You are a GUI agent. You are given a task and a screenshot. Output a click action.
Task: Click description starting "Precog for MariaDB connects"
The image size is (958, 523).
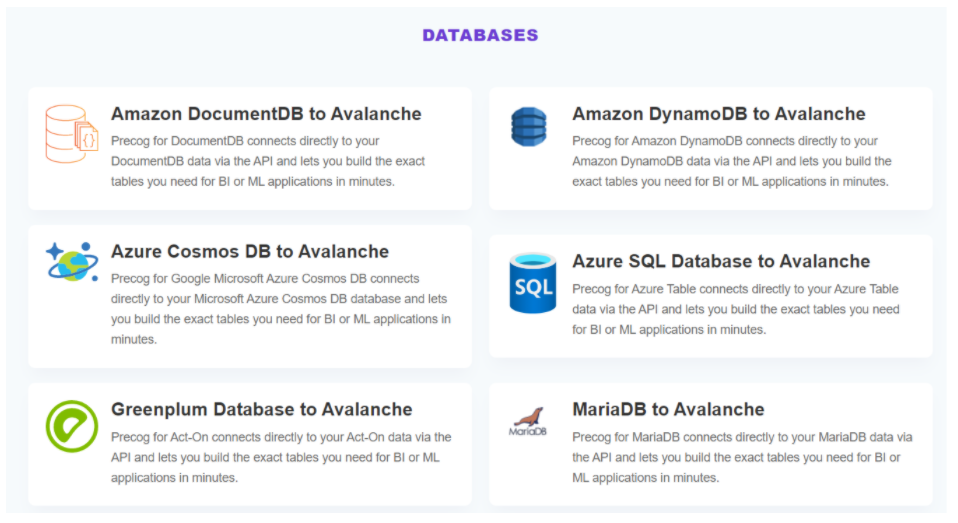click(742, 457)
